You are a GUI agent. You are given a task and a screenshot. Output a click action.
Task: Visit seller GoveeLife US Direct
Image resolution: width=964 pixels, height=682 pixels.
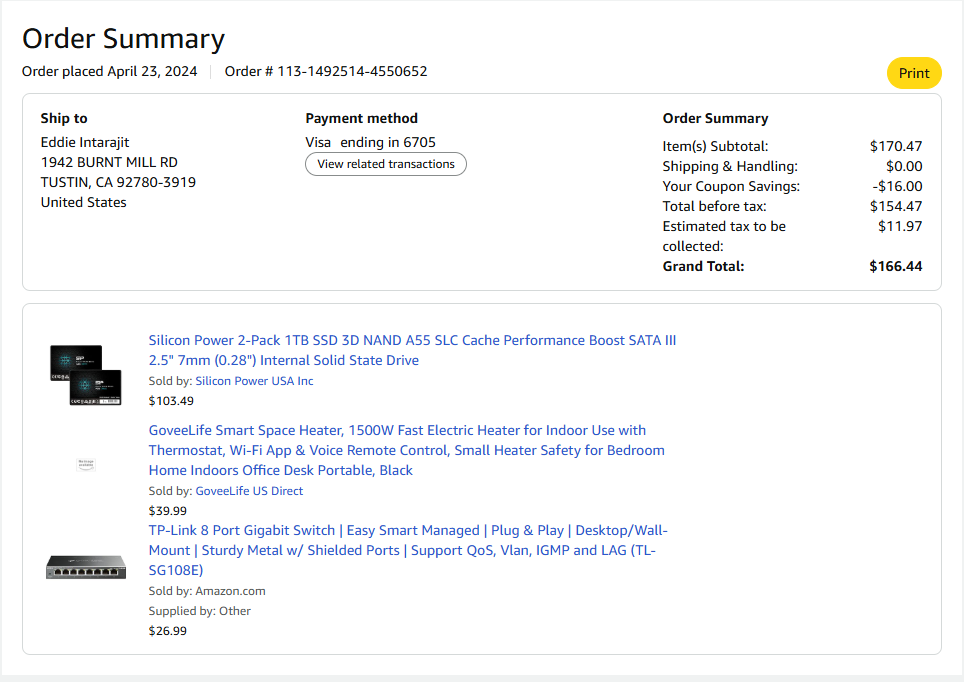[249, 491]
